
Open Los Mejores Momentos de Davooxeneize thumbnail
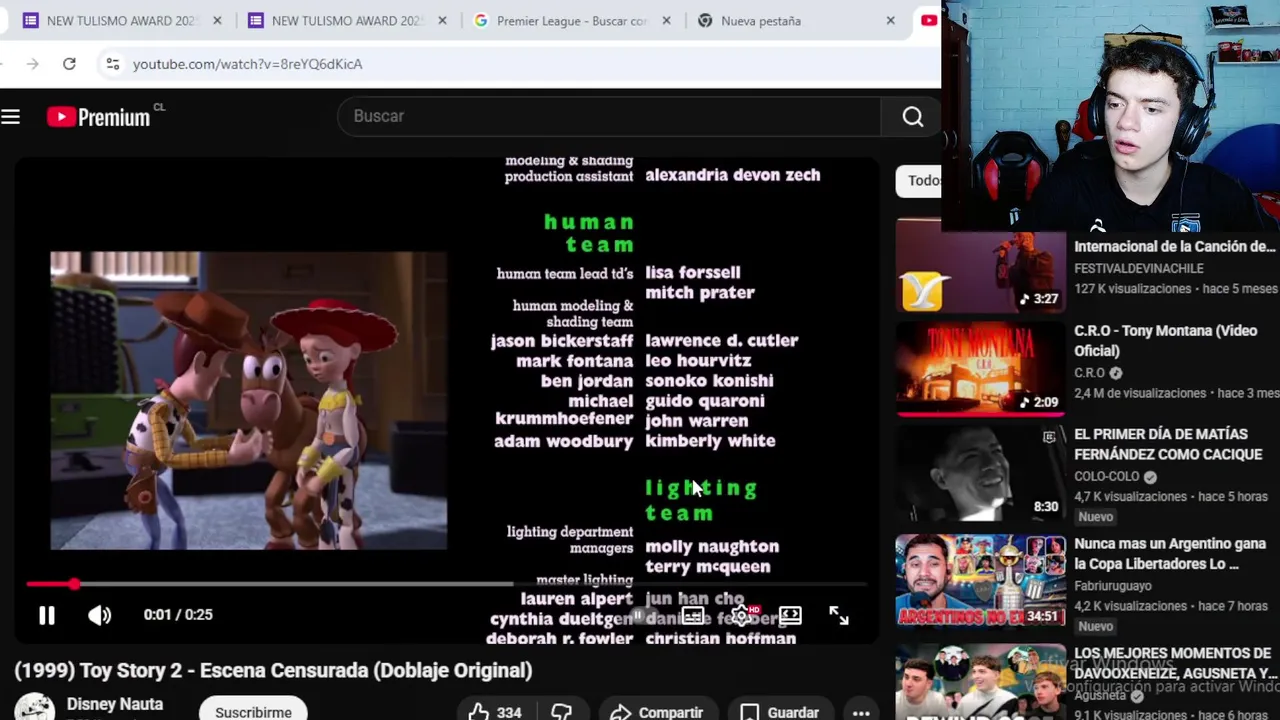tap(980, 682)
